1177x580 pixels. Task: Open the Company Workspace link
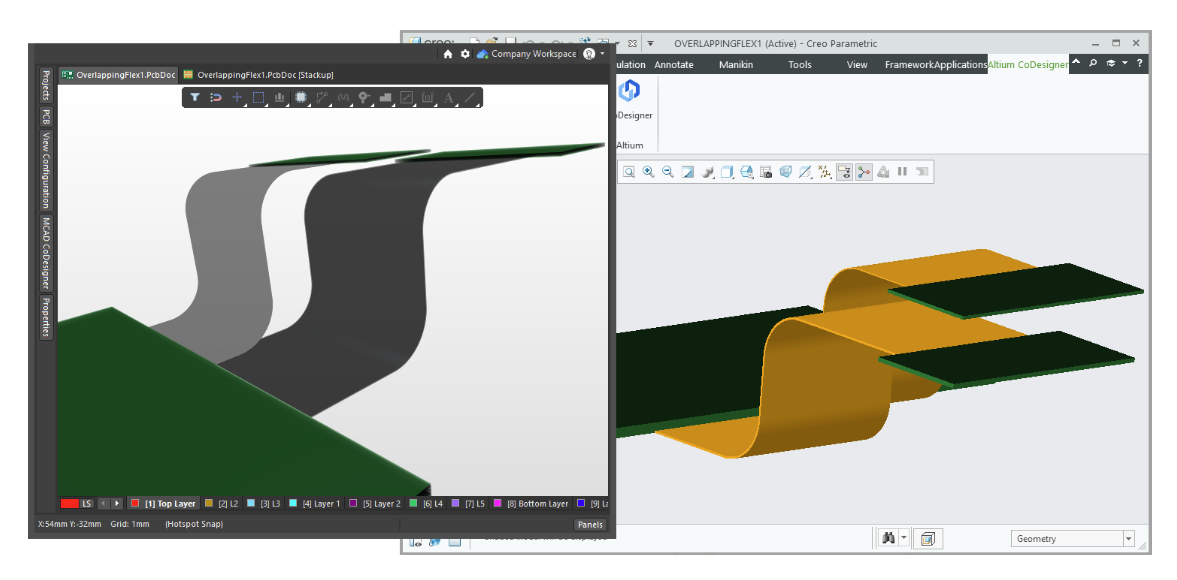pyautogui.click(x=533, y=54)
